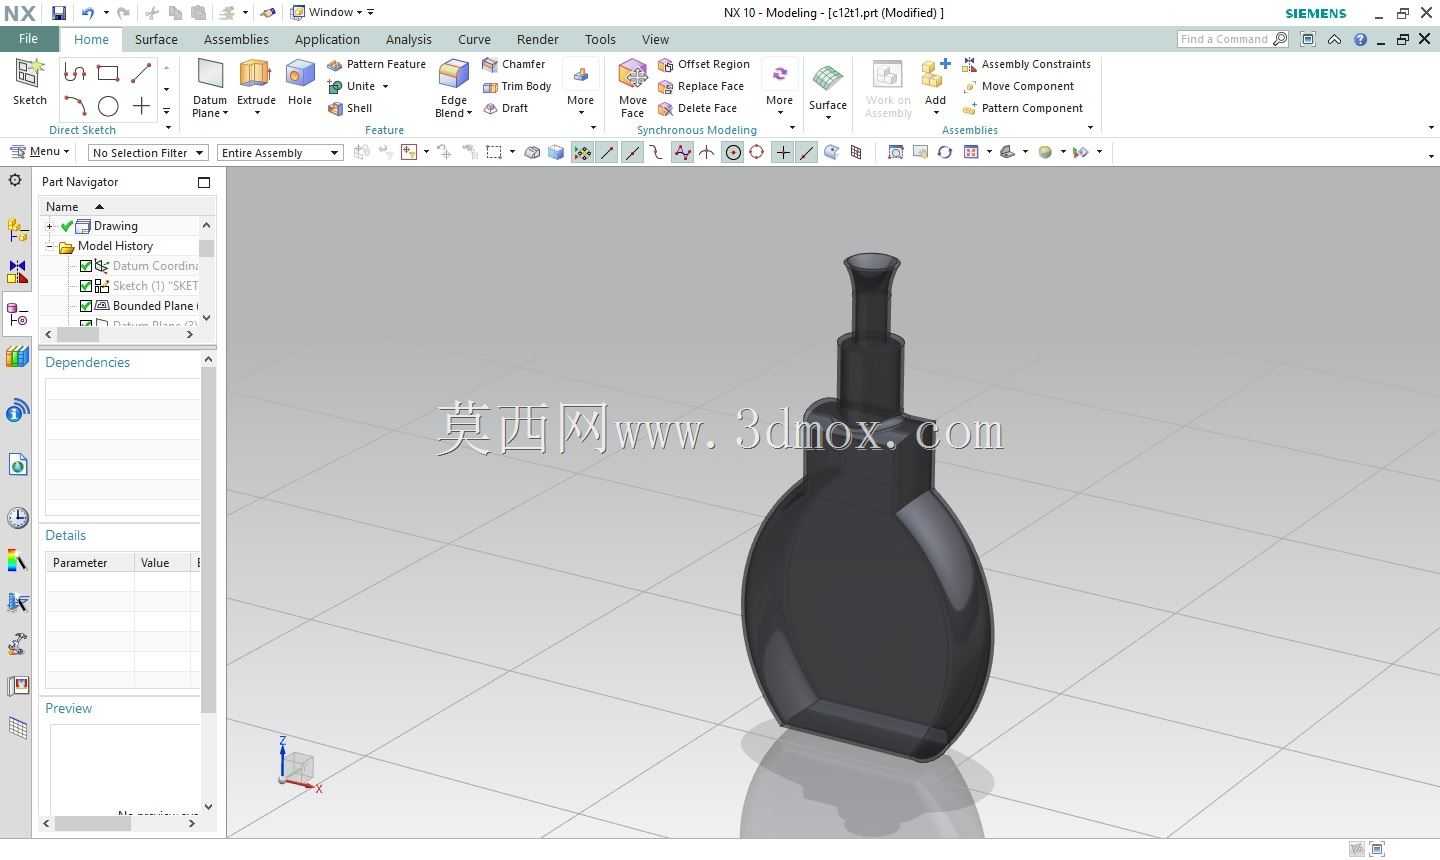The width and height of the screenshot is (1440, 860).
Task: Click the Add component button
Action: click(x=935, y=84)
